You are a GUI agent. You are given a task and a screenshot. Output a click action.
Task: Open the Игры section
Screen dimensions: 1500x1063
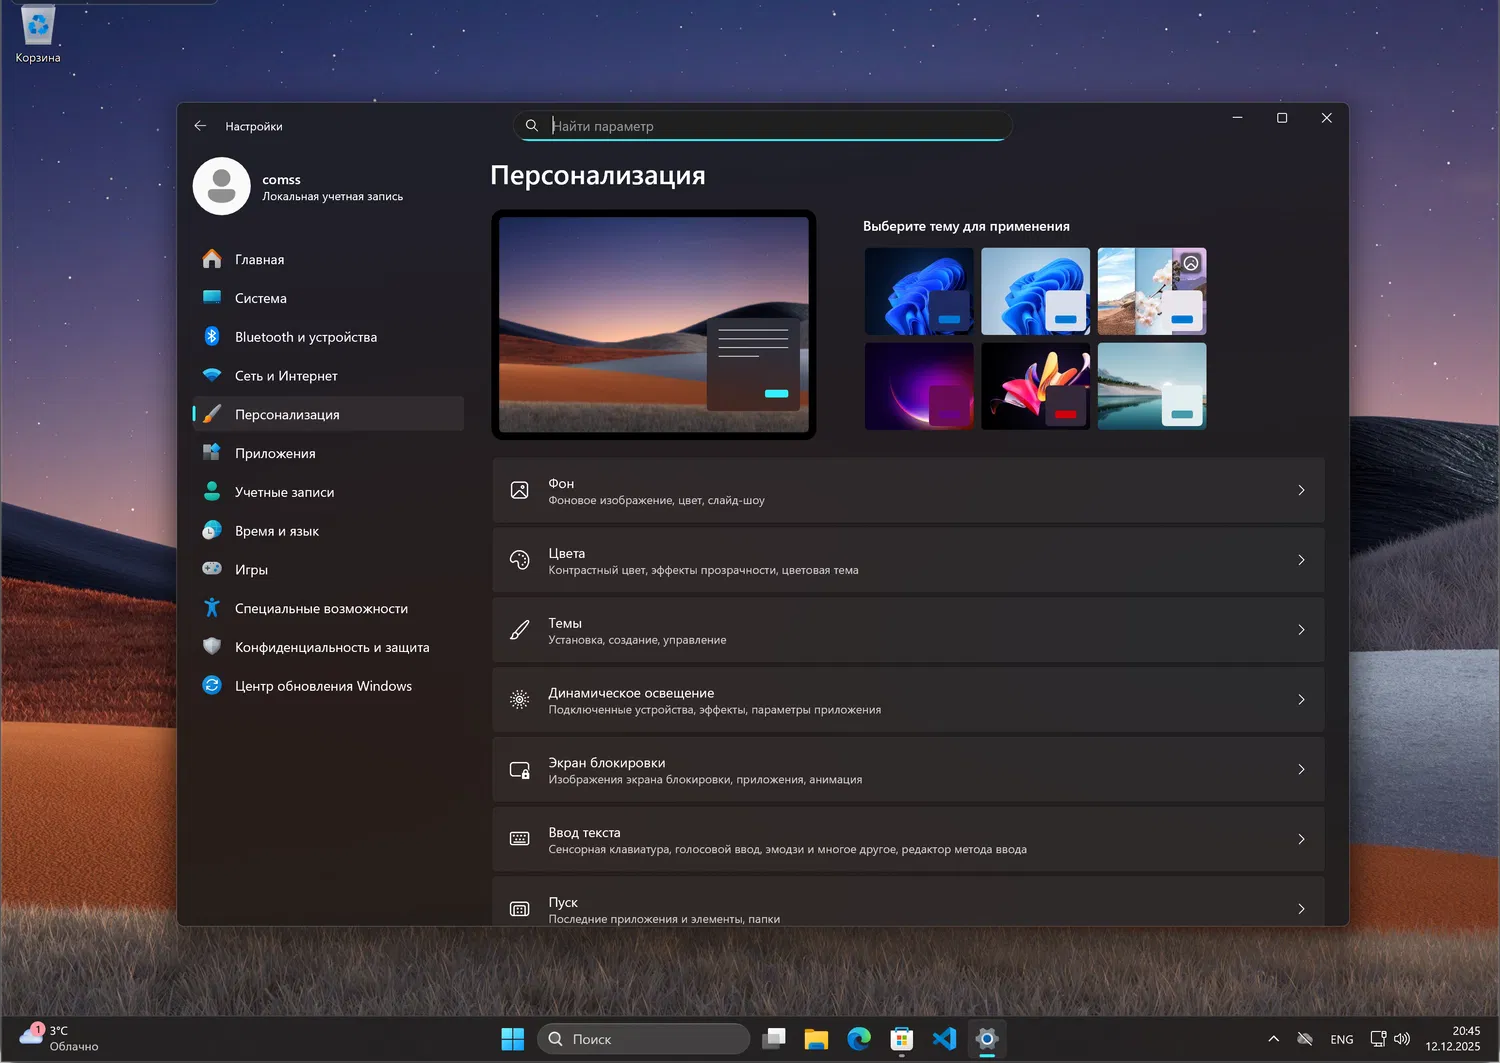(x=251, y=570)
